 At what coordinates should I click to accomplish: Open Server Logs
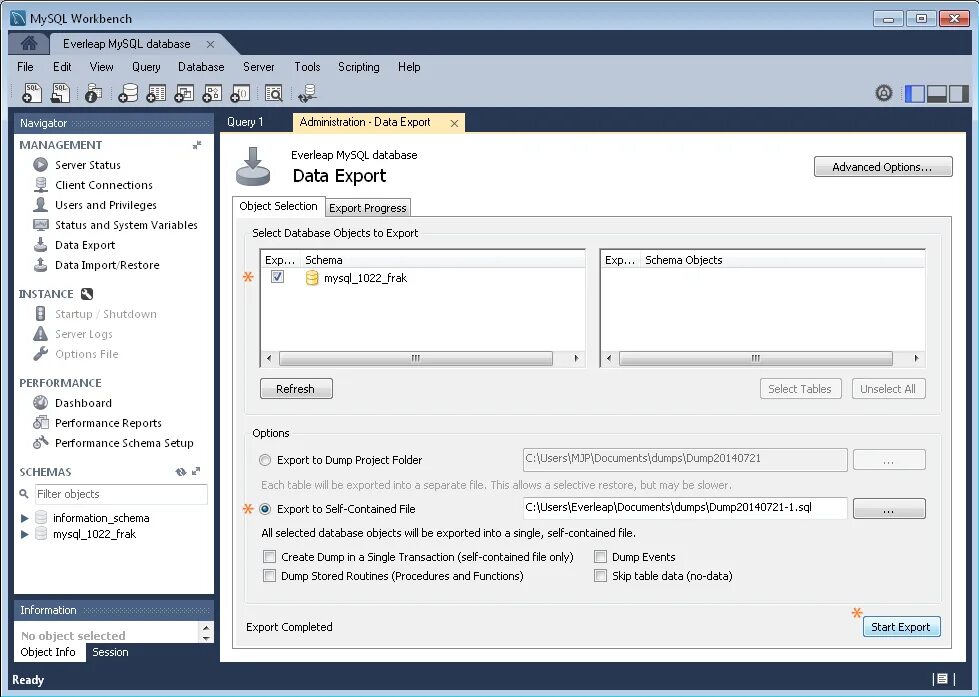click(84, 334)
